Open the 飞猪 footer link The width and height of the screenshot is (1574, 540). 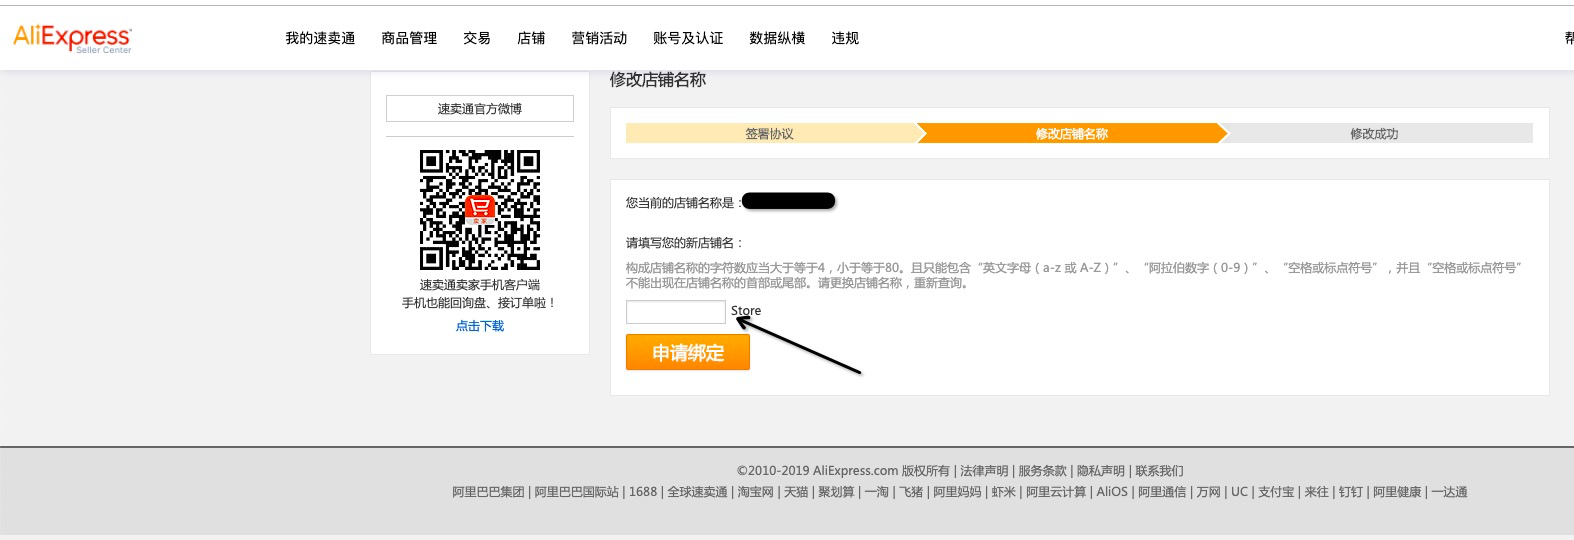pos(911,492)
